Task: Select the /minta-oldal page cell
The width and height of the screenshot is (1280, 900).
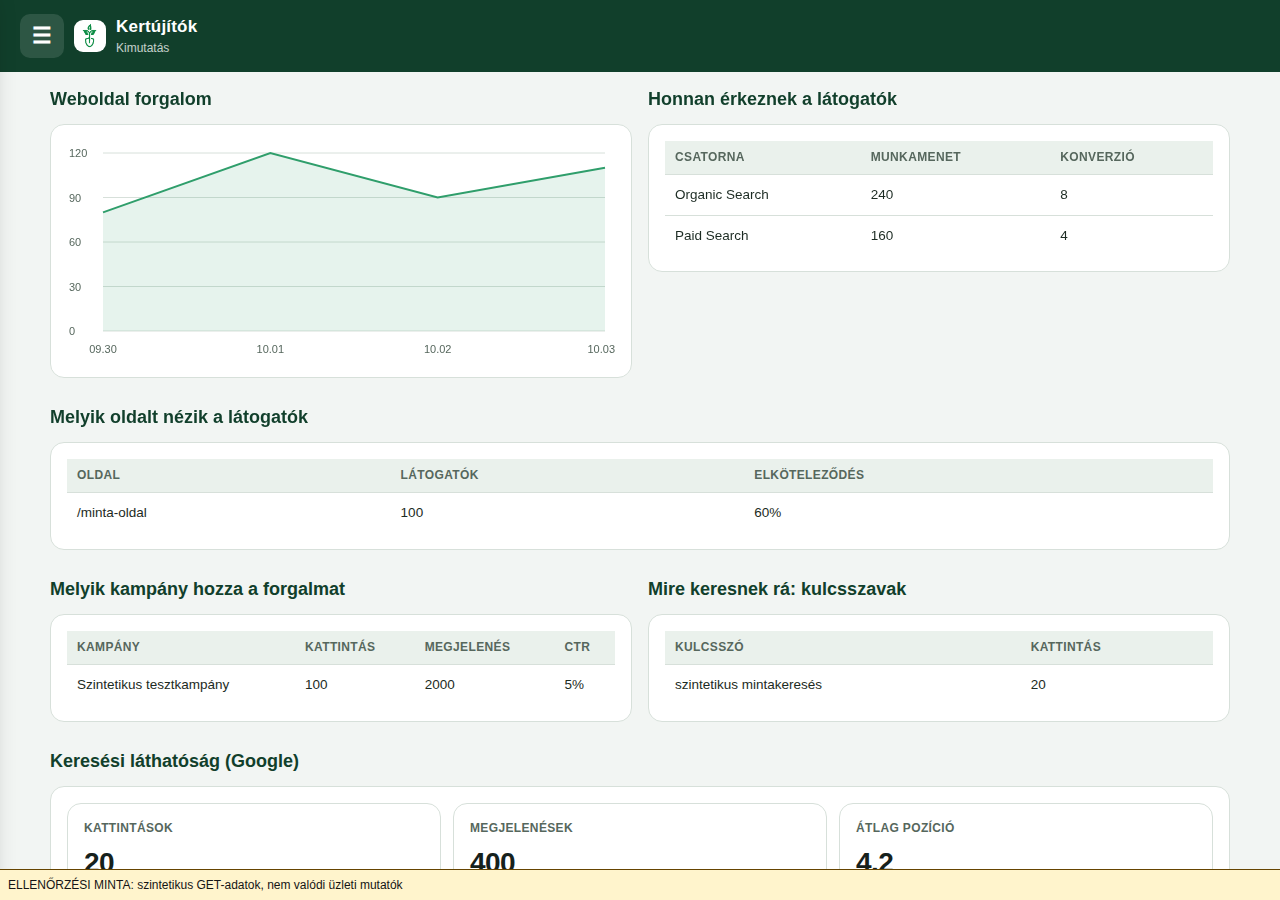Action: (x=112, y=513)
